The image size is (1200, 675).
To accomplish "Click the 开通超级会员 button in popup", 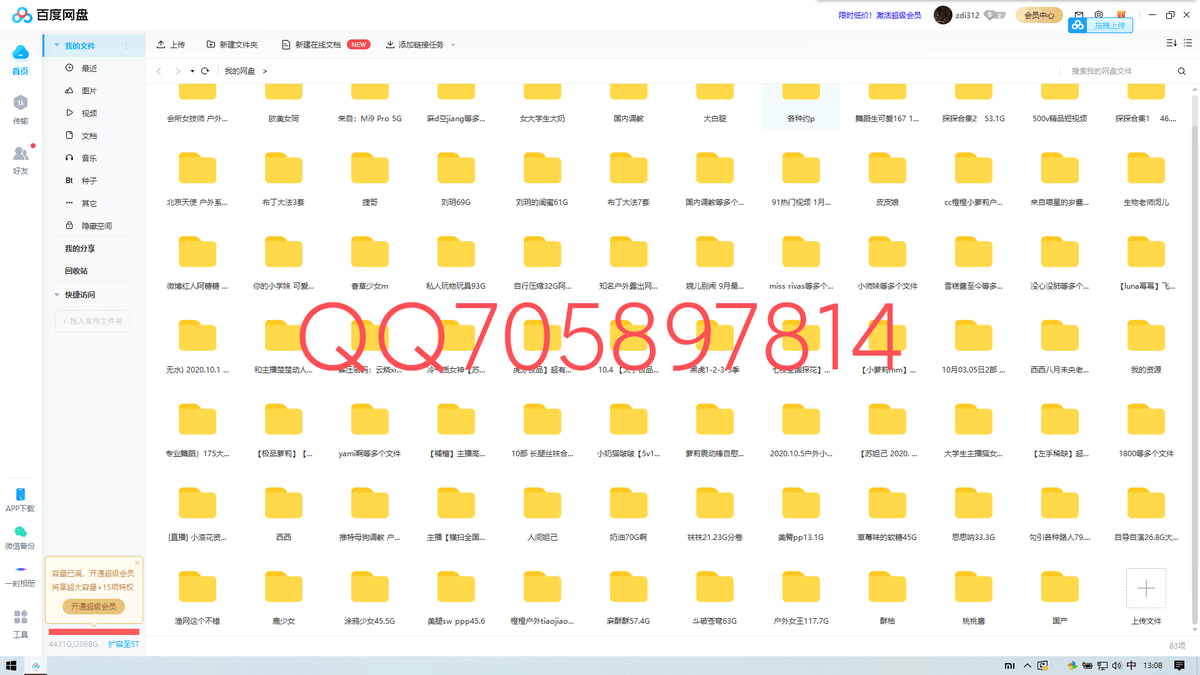I will (93, 606).
